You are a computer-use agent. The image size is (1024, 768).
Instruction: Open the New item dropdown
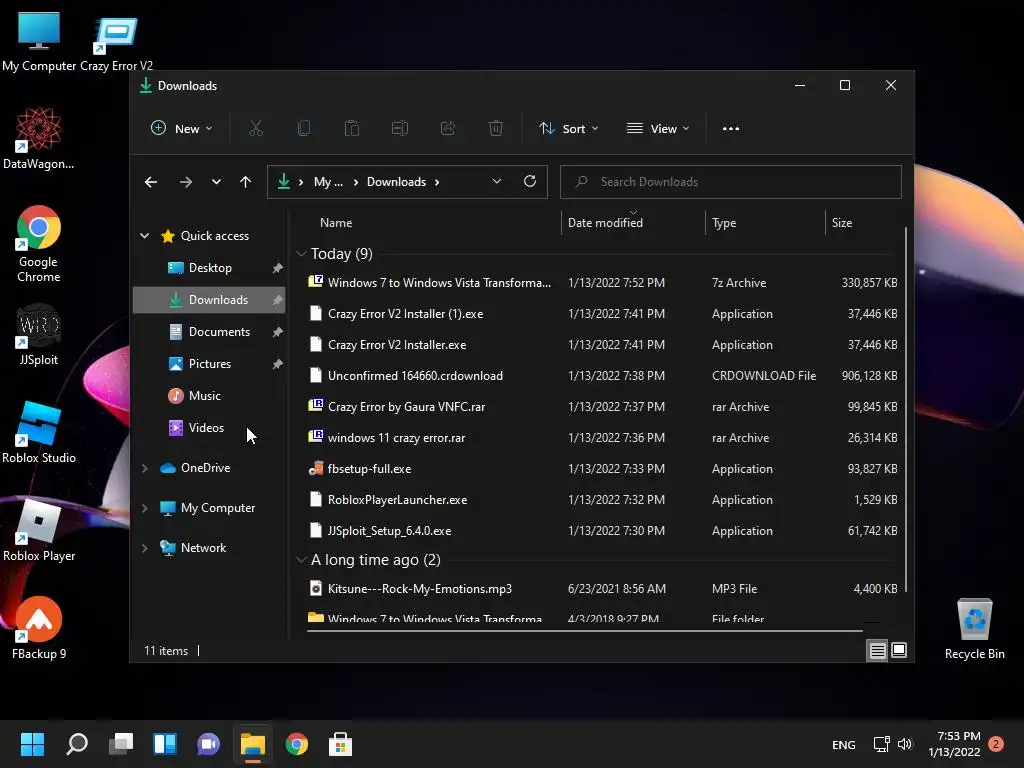tap(182, 129)
